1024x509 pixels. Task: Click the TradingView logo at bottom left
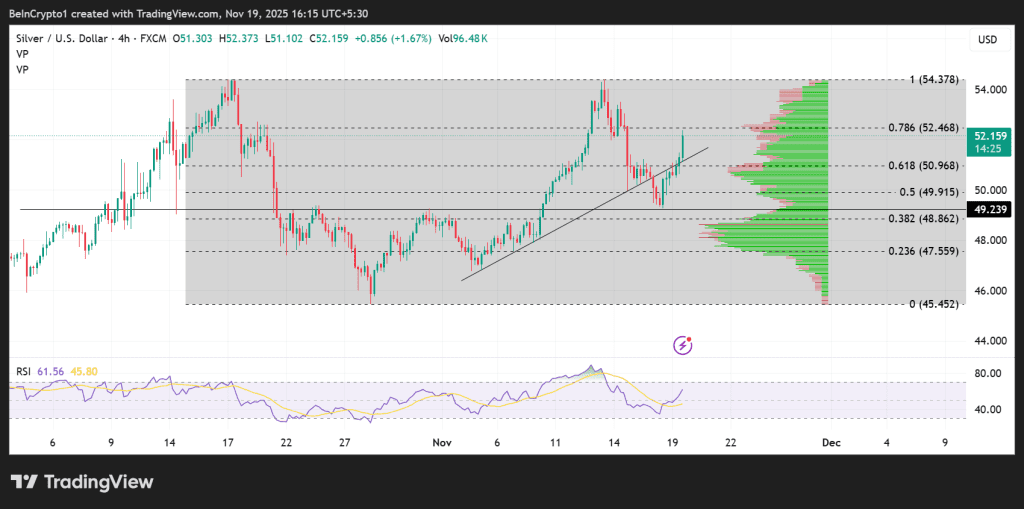pyautogui.click(x=83, y=482)
